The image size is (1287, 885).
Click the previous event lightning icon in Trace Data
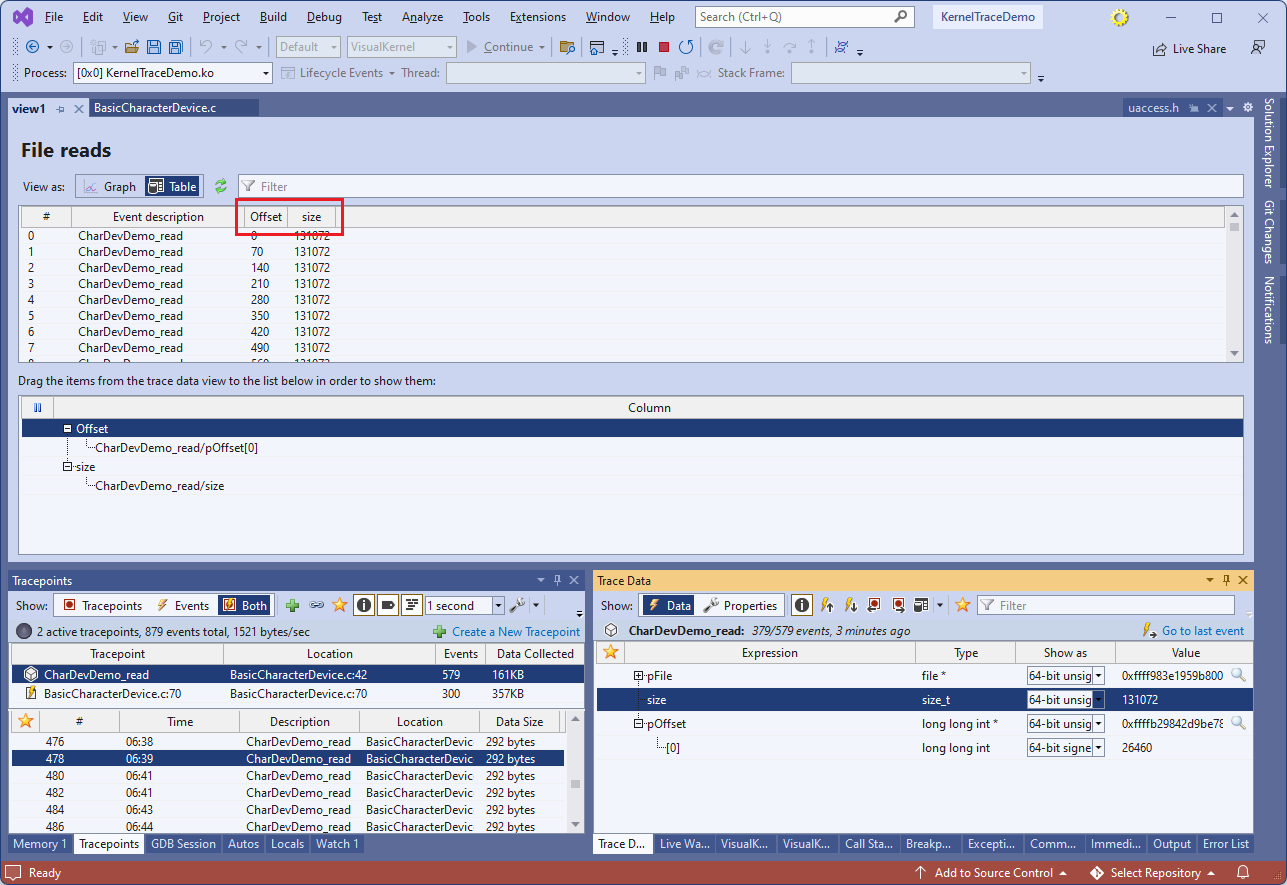[x=827, y=605]
